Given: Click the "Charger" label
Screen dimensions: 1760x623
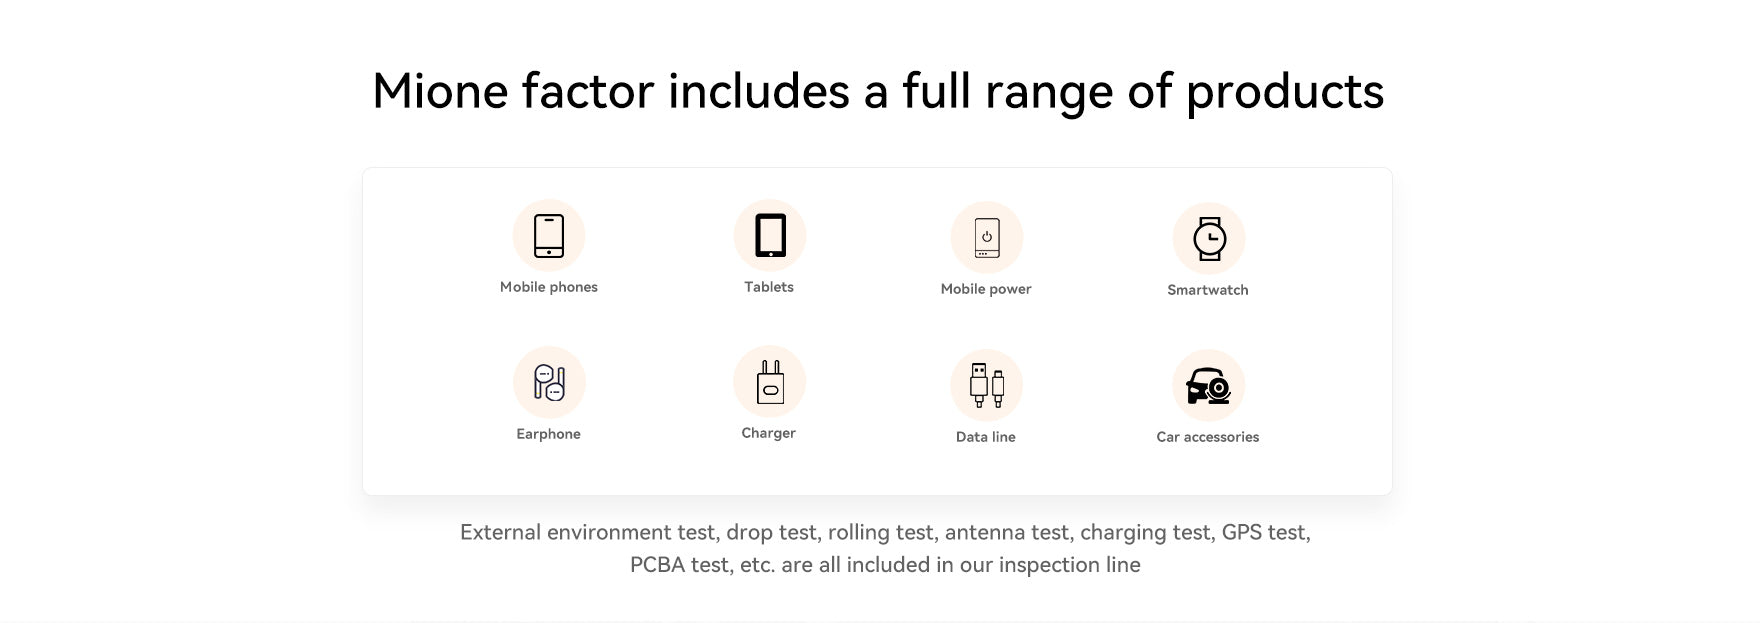Looking at the screenshot, I should tap(768, 433).
